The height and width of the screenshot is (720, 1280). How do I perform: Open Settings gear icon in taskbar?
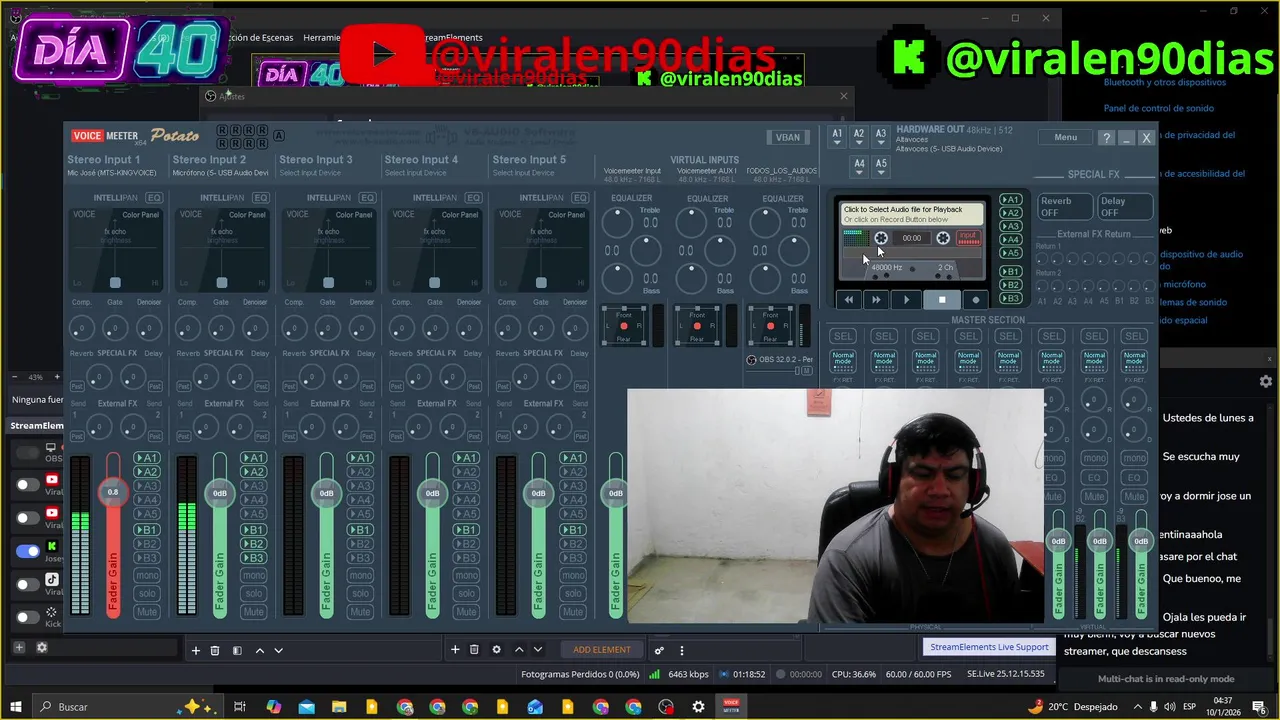pyautogui.click(x=699, y=706)
